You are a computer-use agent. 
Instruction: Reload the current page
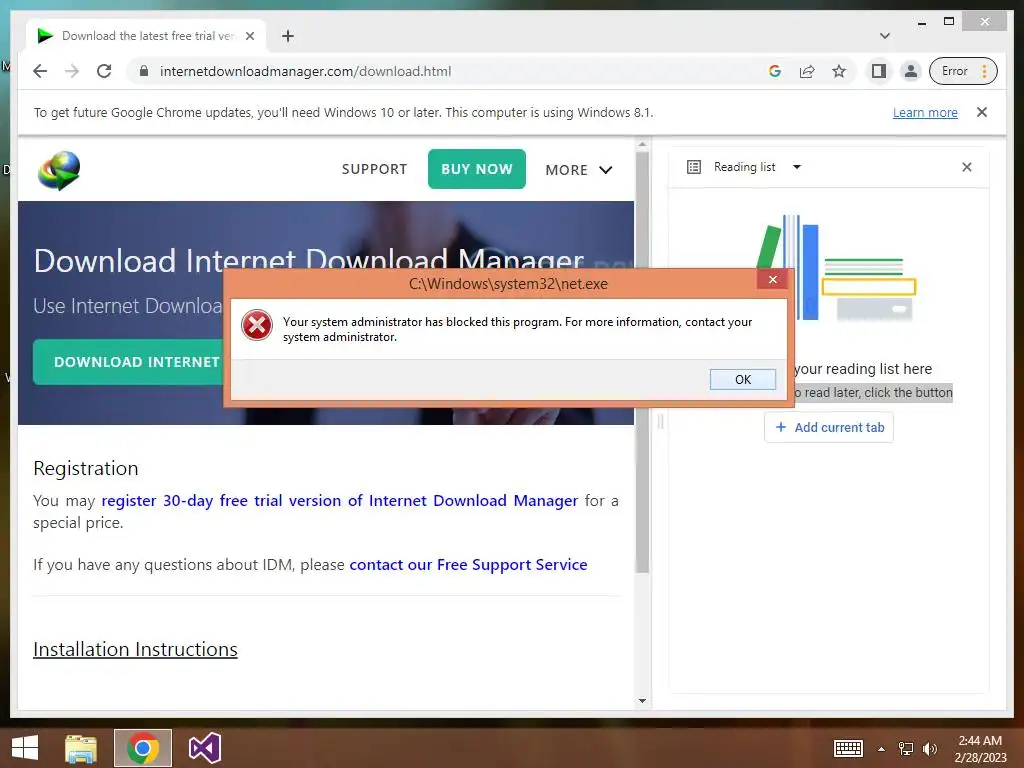[104, 71]
